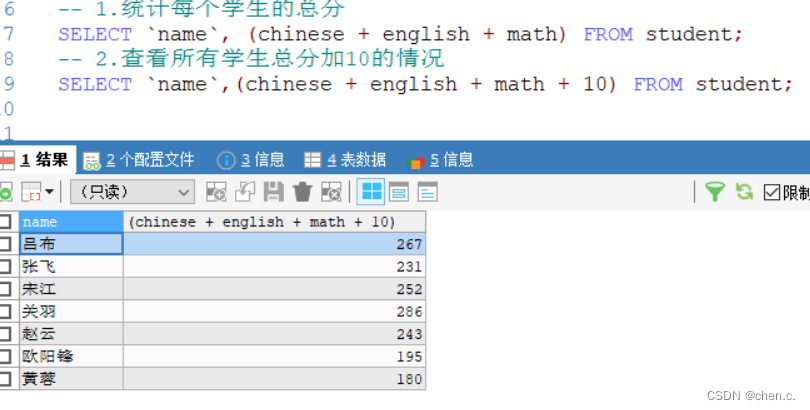Screen dimensions: 810x410
Task: Switch to the 2 个配置文件 tab
Action: click(x=139, y=160)
